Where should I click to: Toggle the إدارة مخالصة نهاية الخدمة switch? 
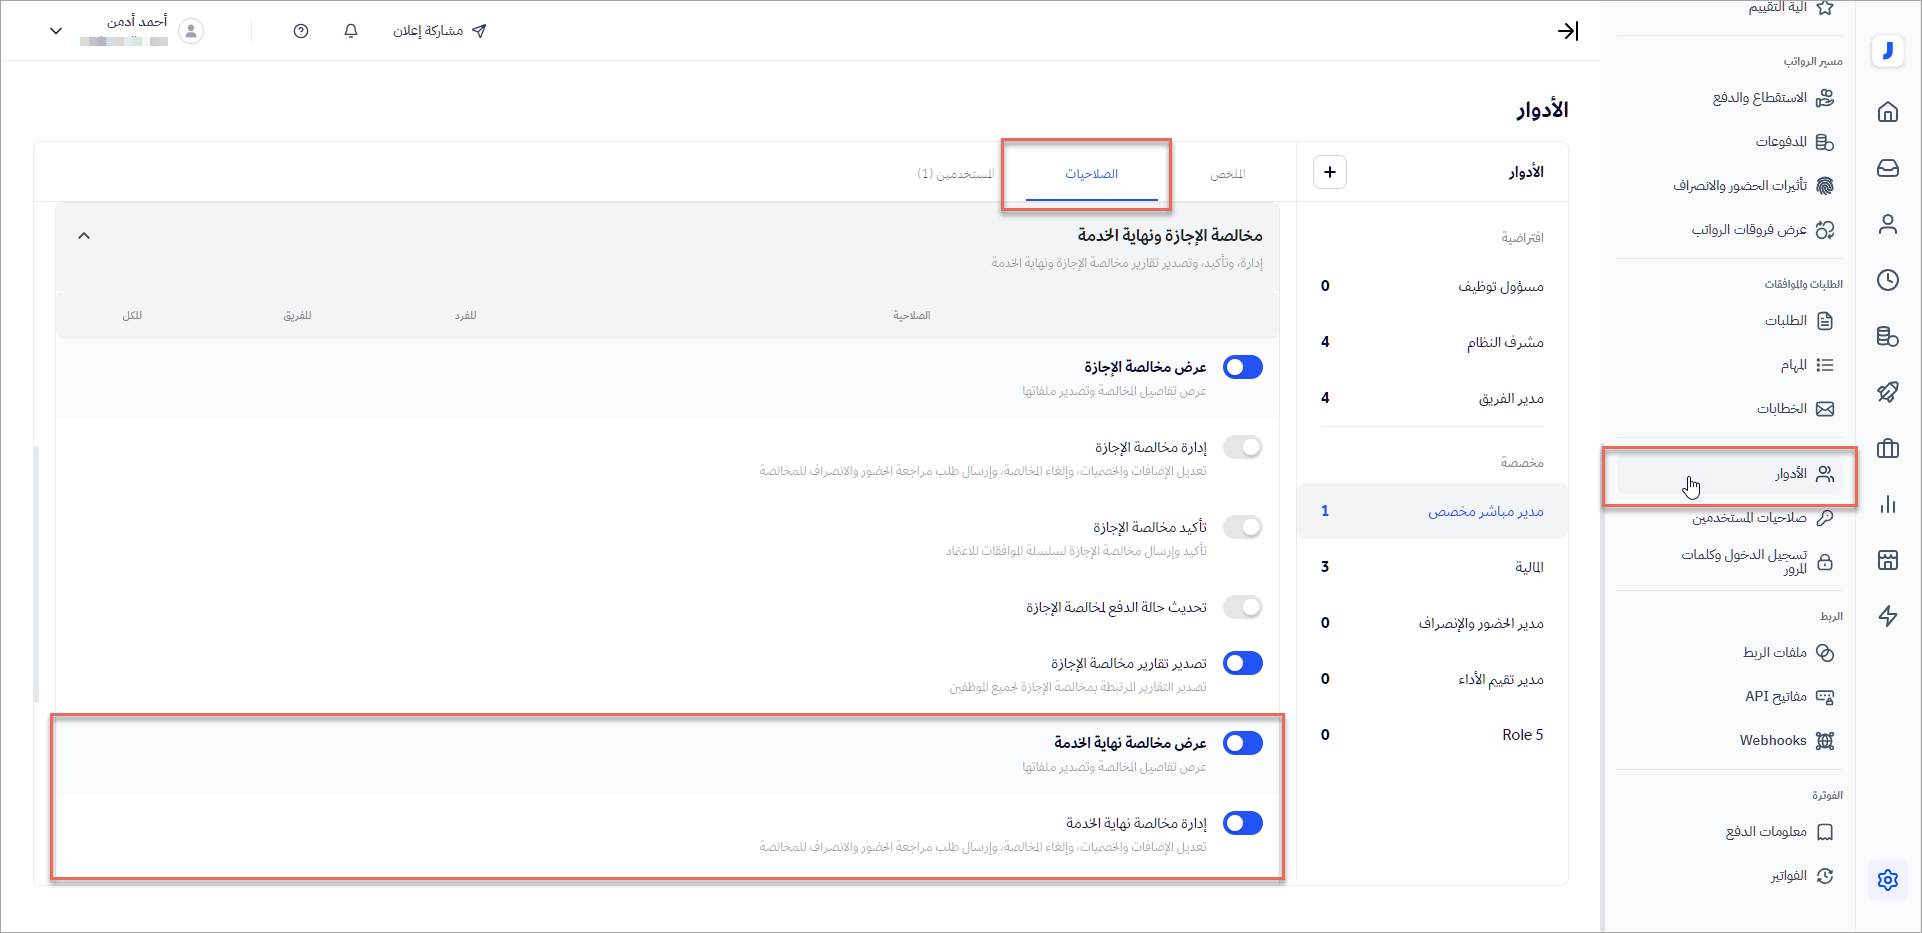[1242, 823]
